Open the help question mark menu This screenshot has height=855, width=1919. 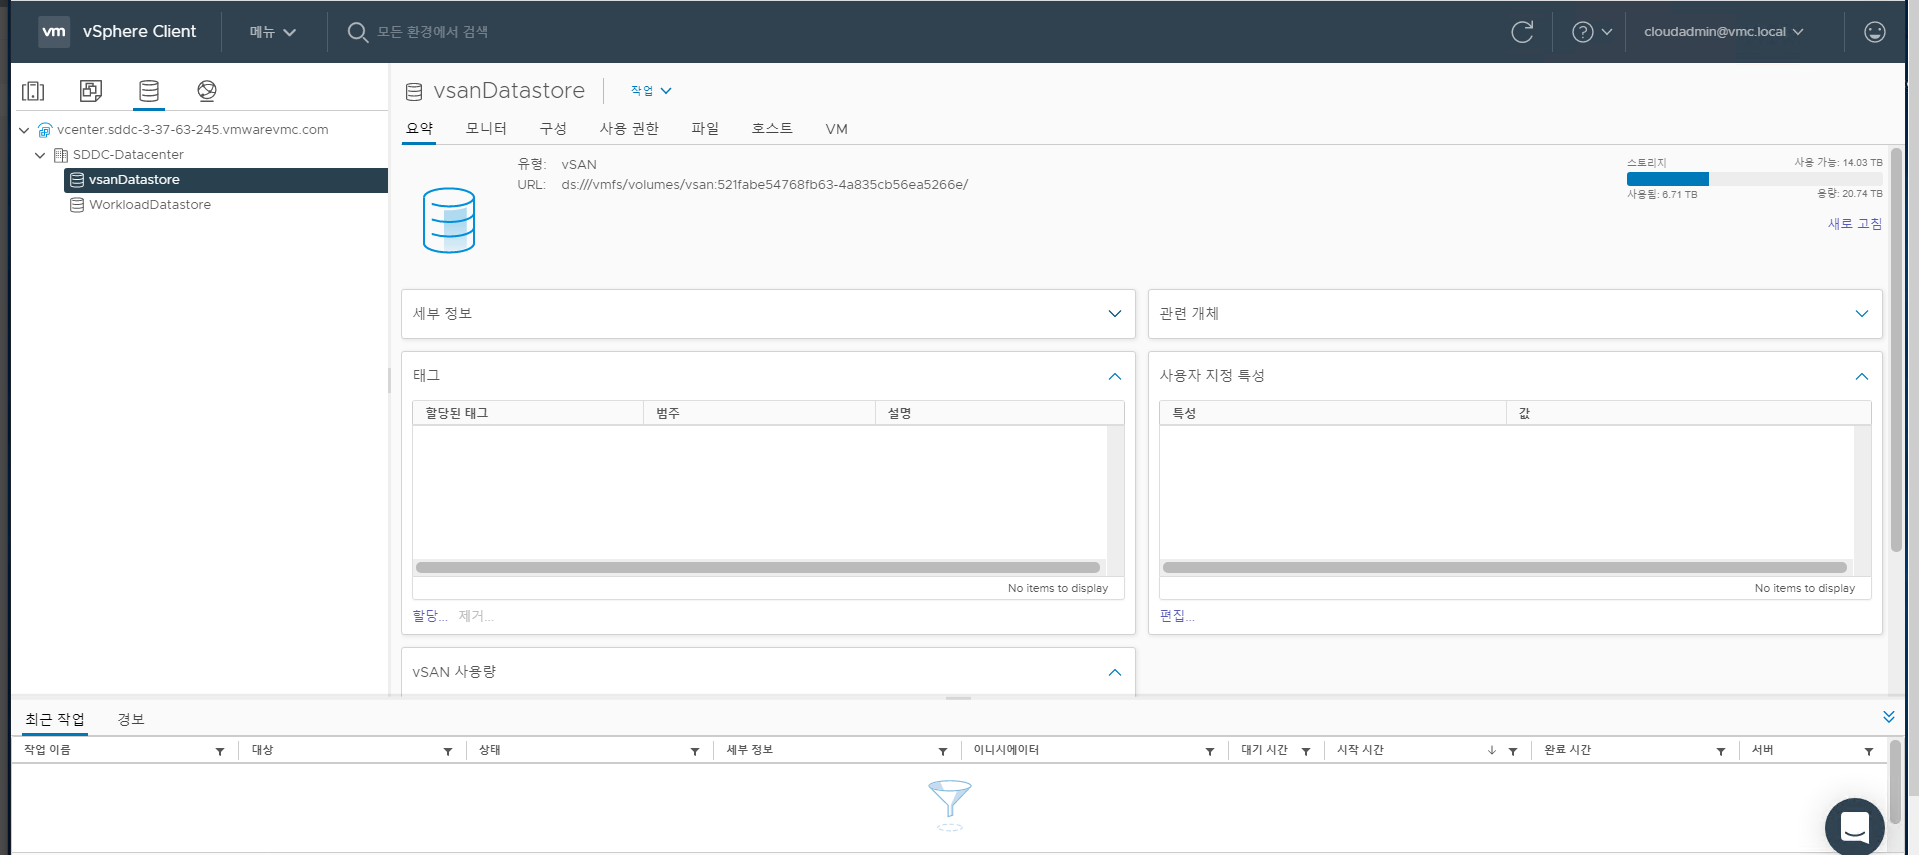(1592, 32)
